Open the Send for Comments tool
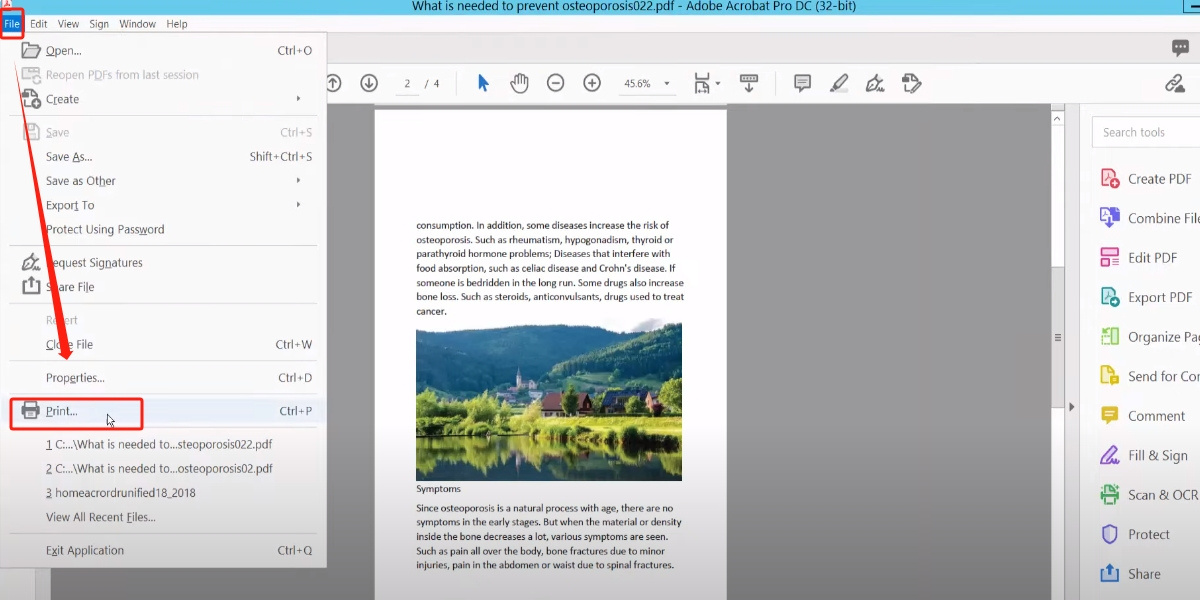This screenshot has height=600, width=1200. [1149, 376]
